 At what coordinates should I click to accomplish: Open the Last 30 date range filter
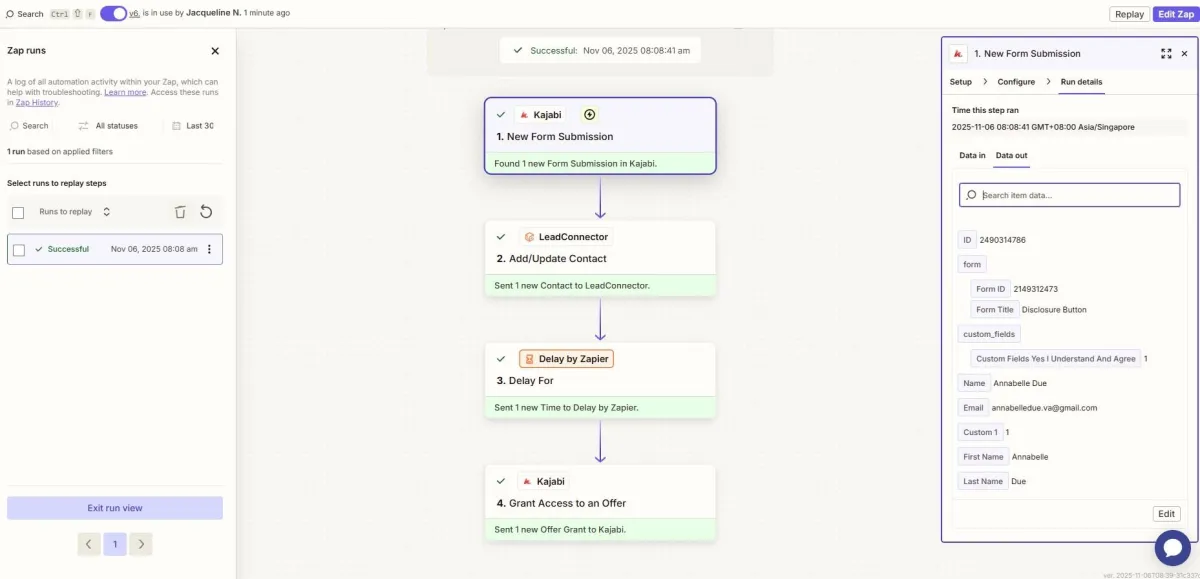tap(193, 126)
